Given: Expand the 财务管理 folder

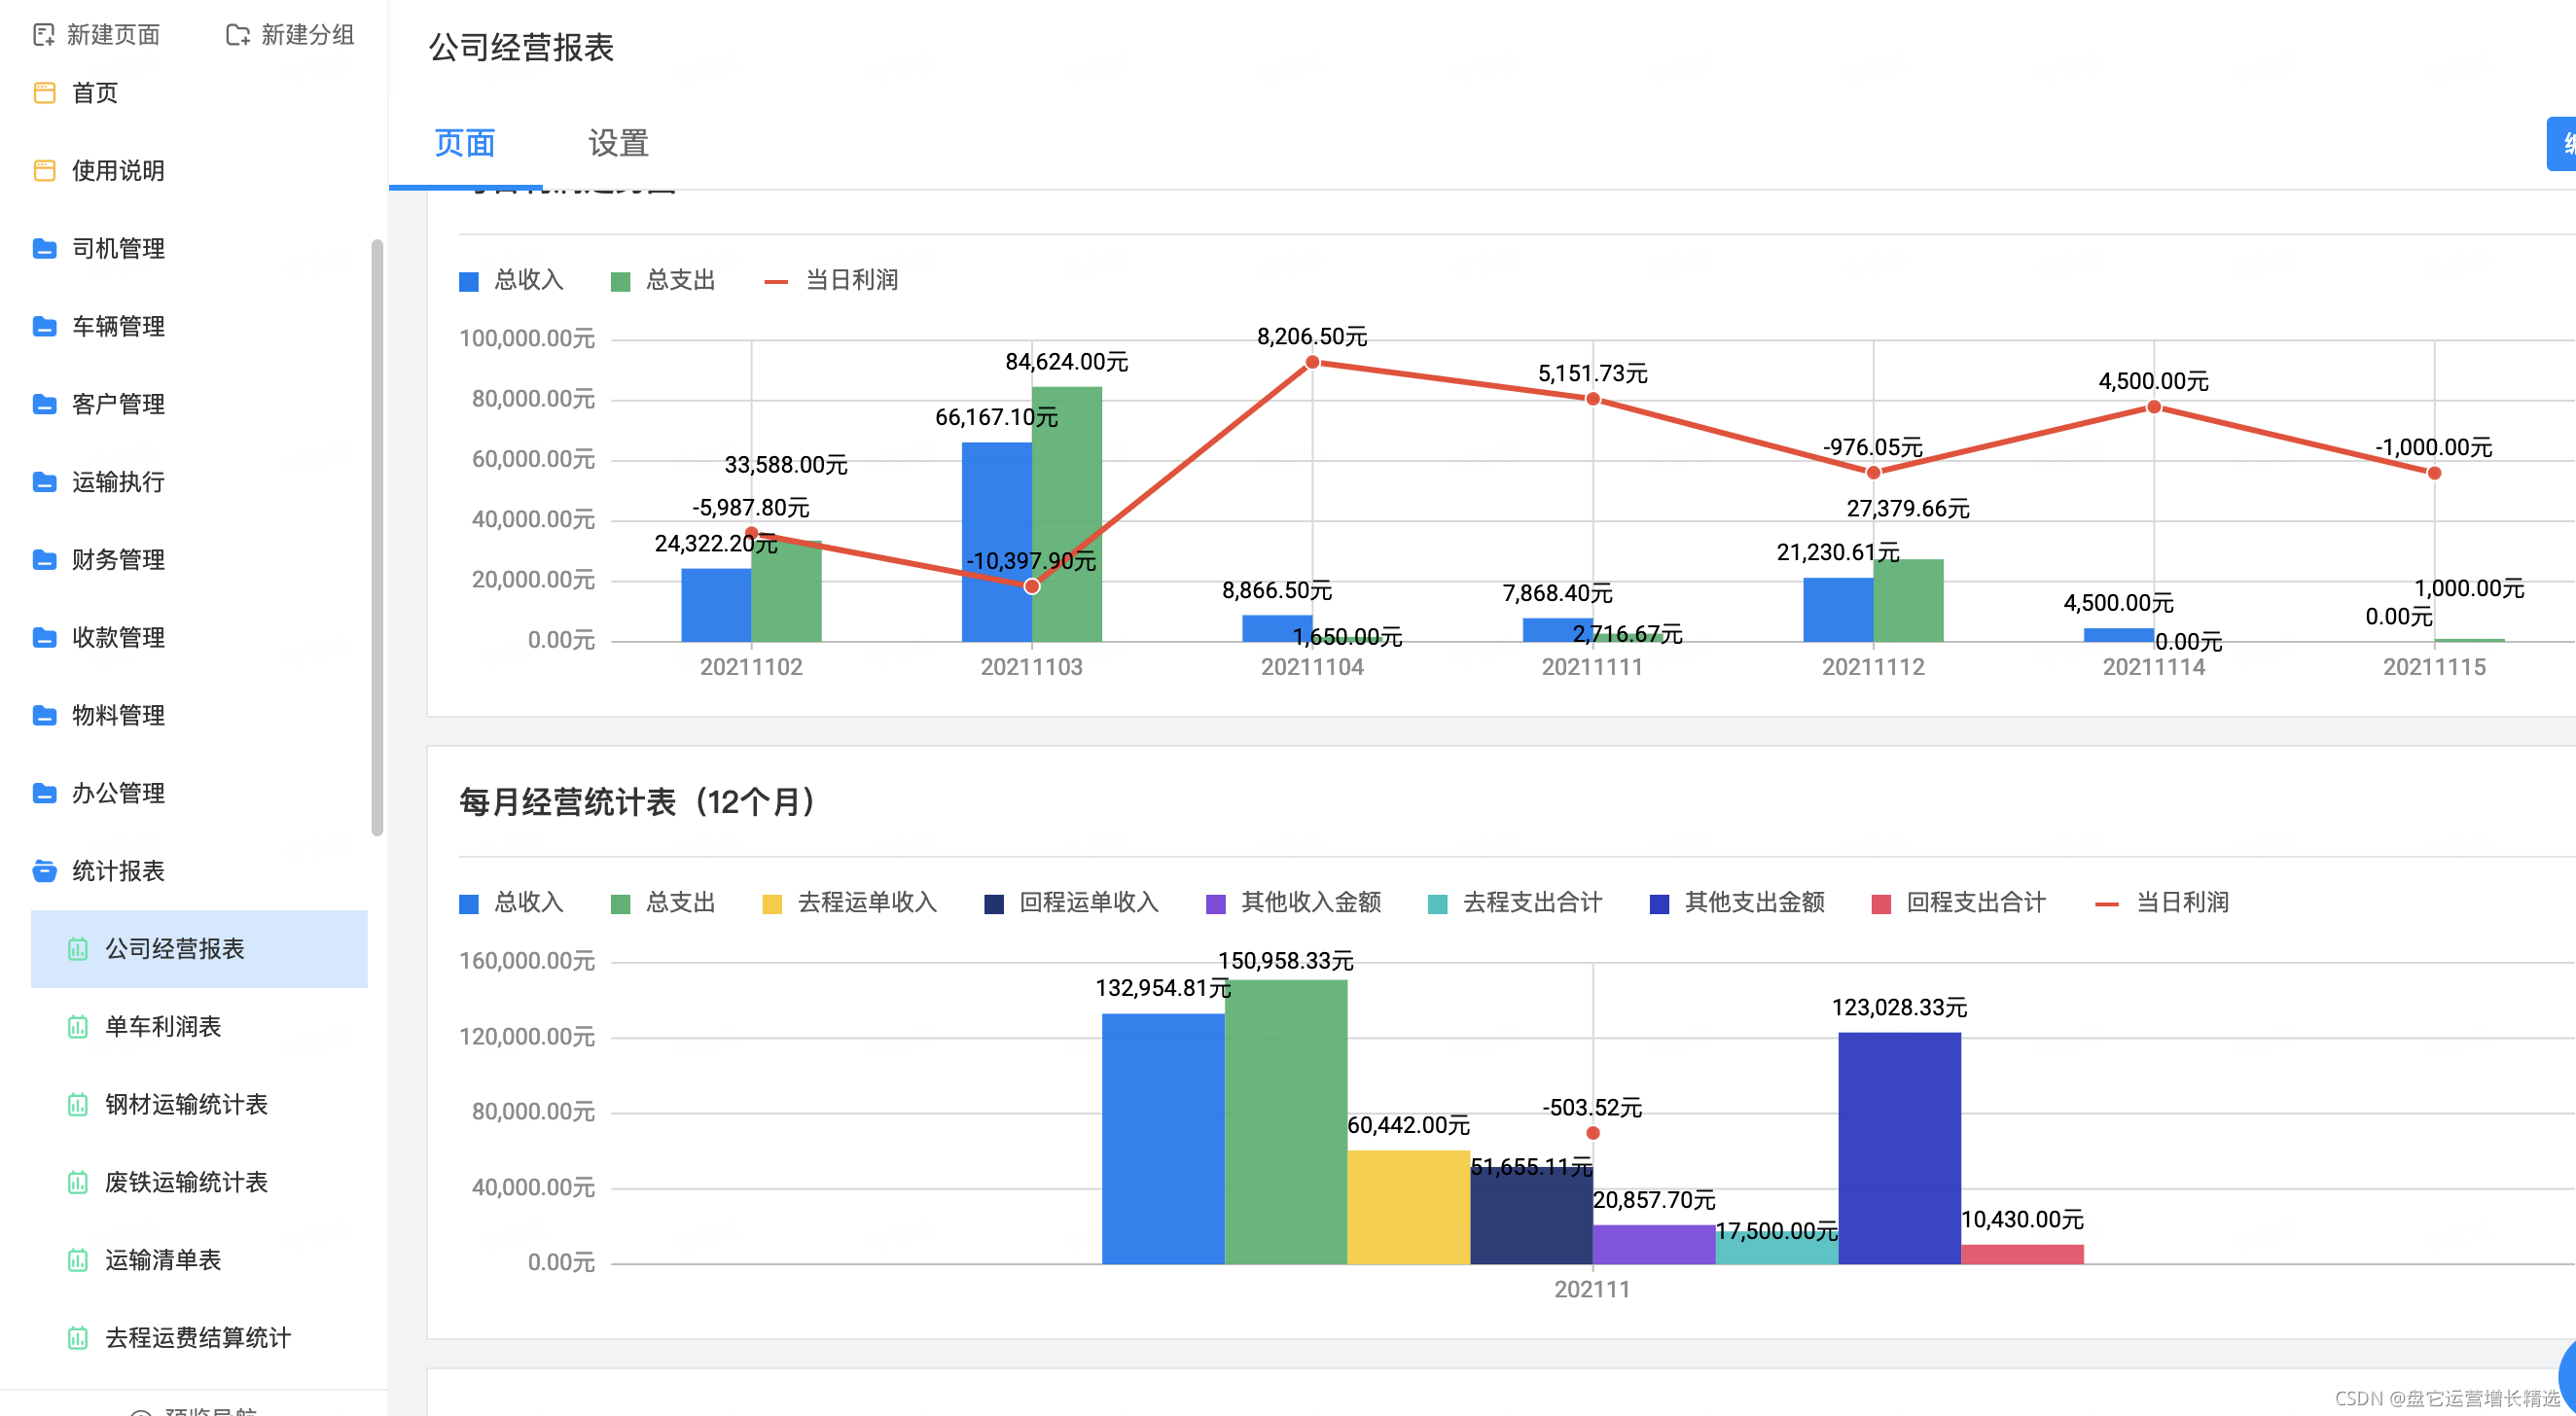Looking at the screenshot, I should (x=118, y=560).
